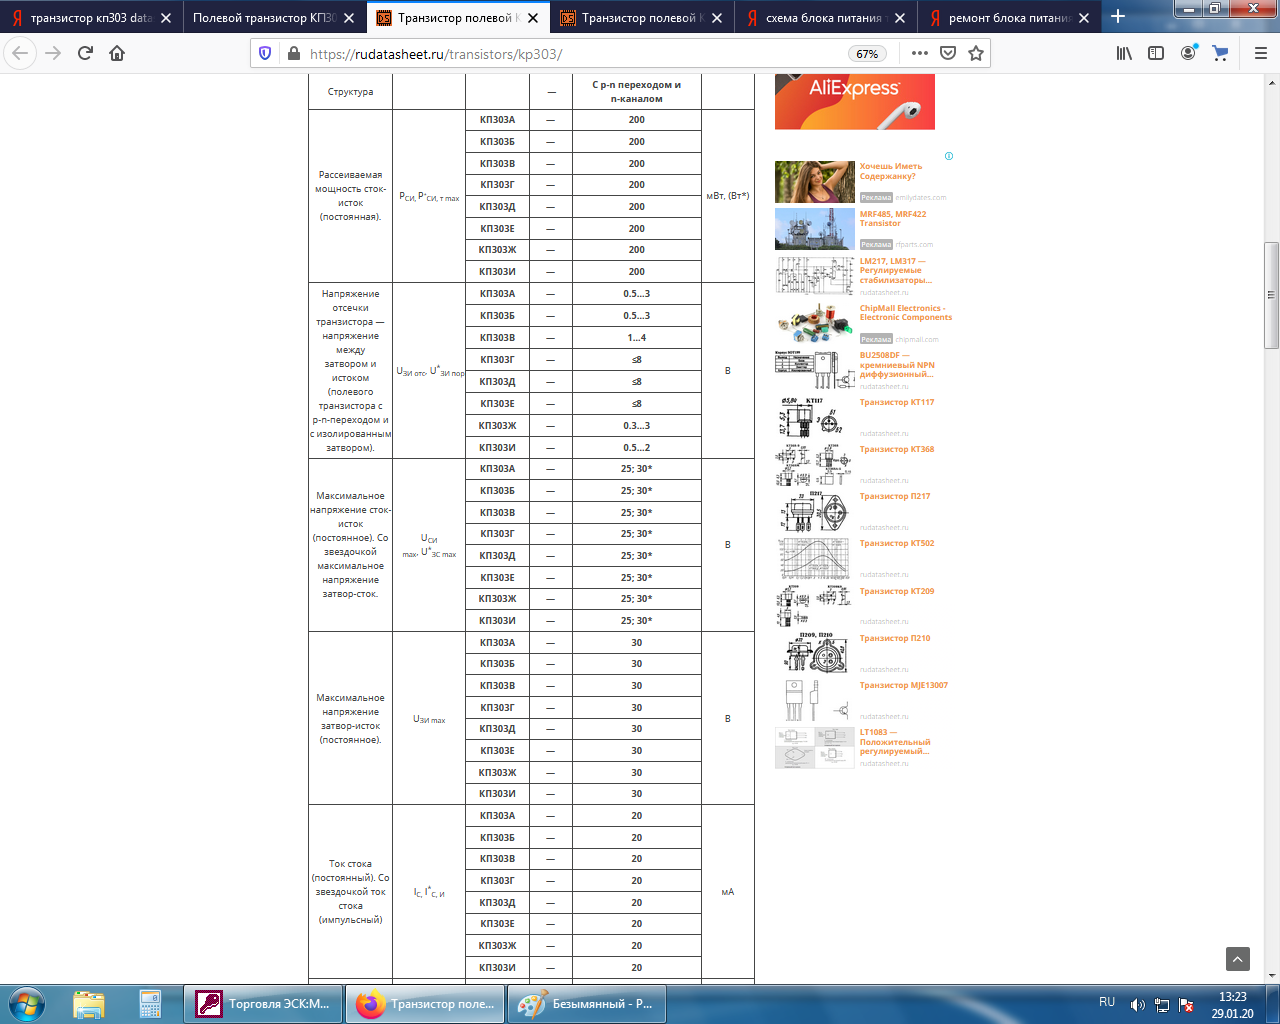This screenshot has height=1024, width=1280.
Task: Bookmark this page with star icon
Action: (976, 53)
